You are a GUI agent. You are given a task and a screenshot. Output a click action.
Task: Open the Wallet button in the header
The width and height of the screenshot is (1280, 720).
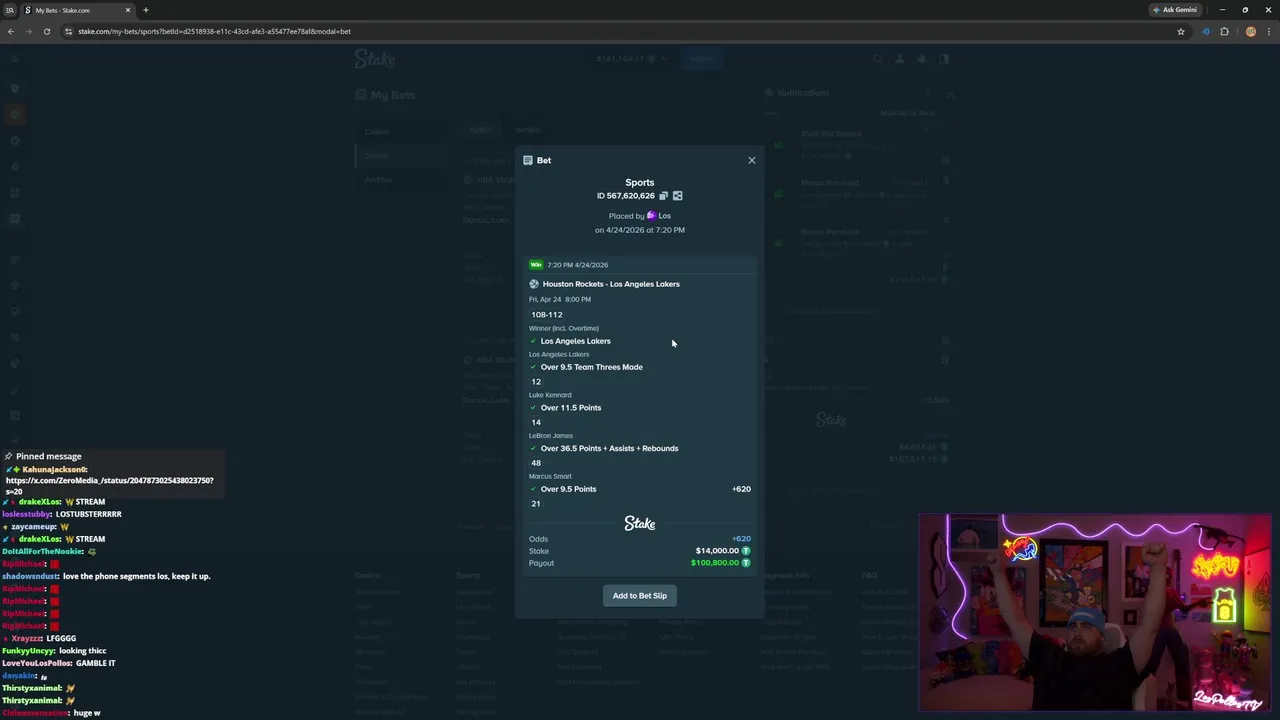tap(701, 59)
